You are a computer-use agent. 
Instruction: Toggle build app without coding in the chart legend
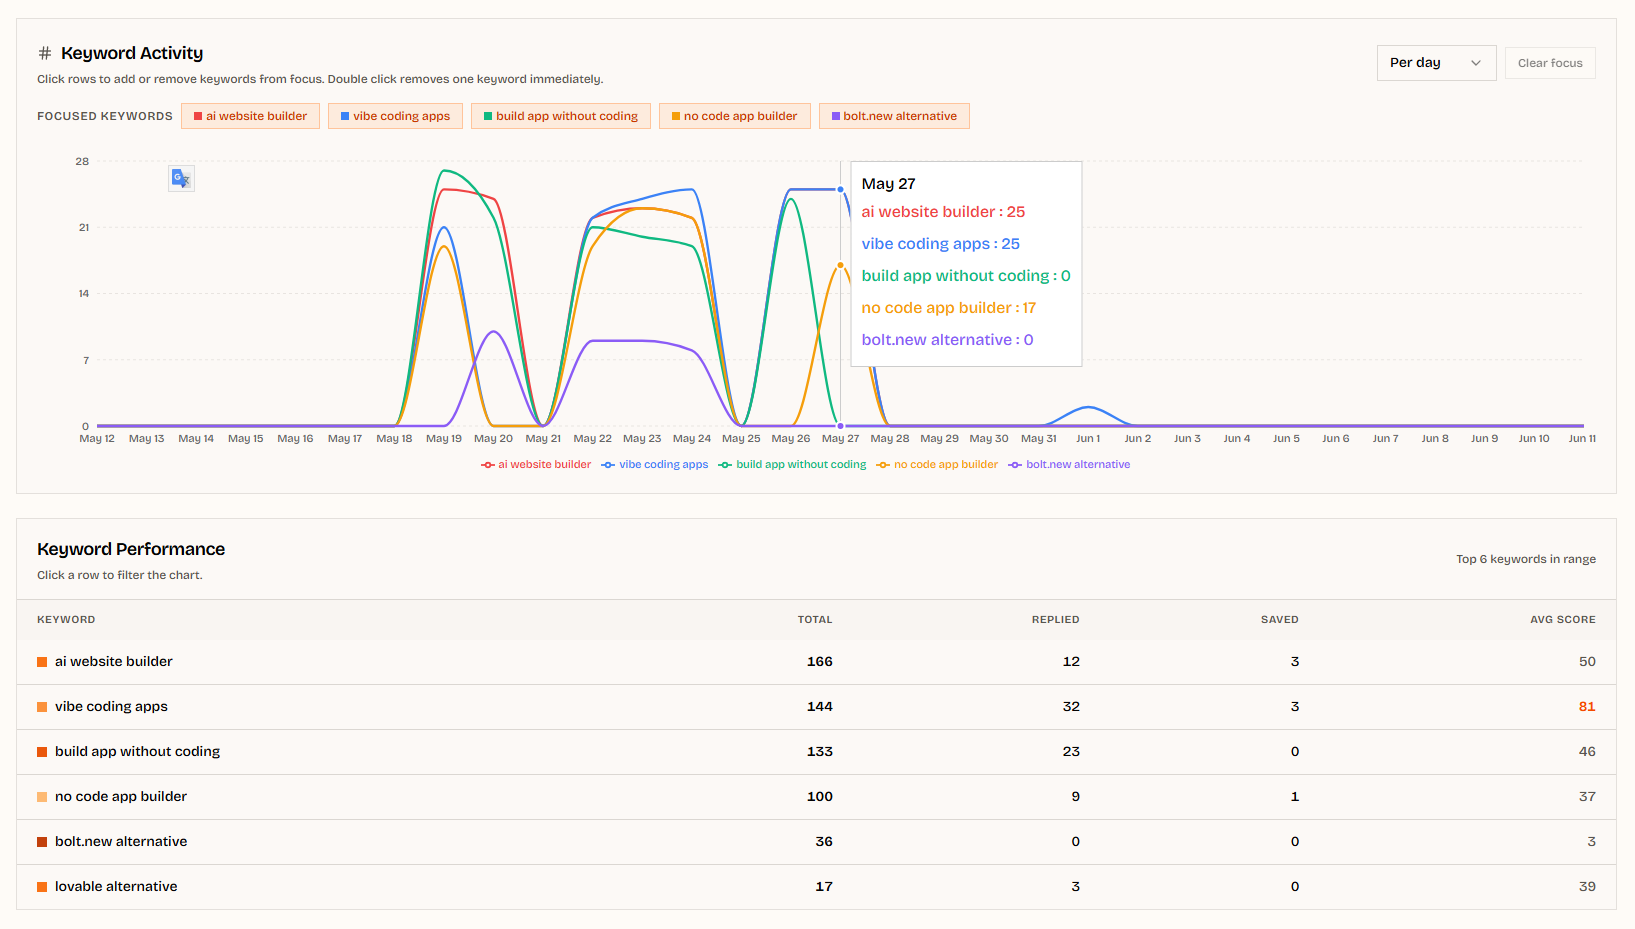[x=792, y=465]
